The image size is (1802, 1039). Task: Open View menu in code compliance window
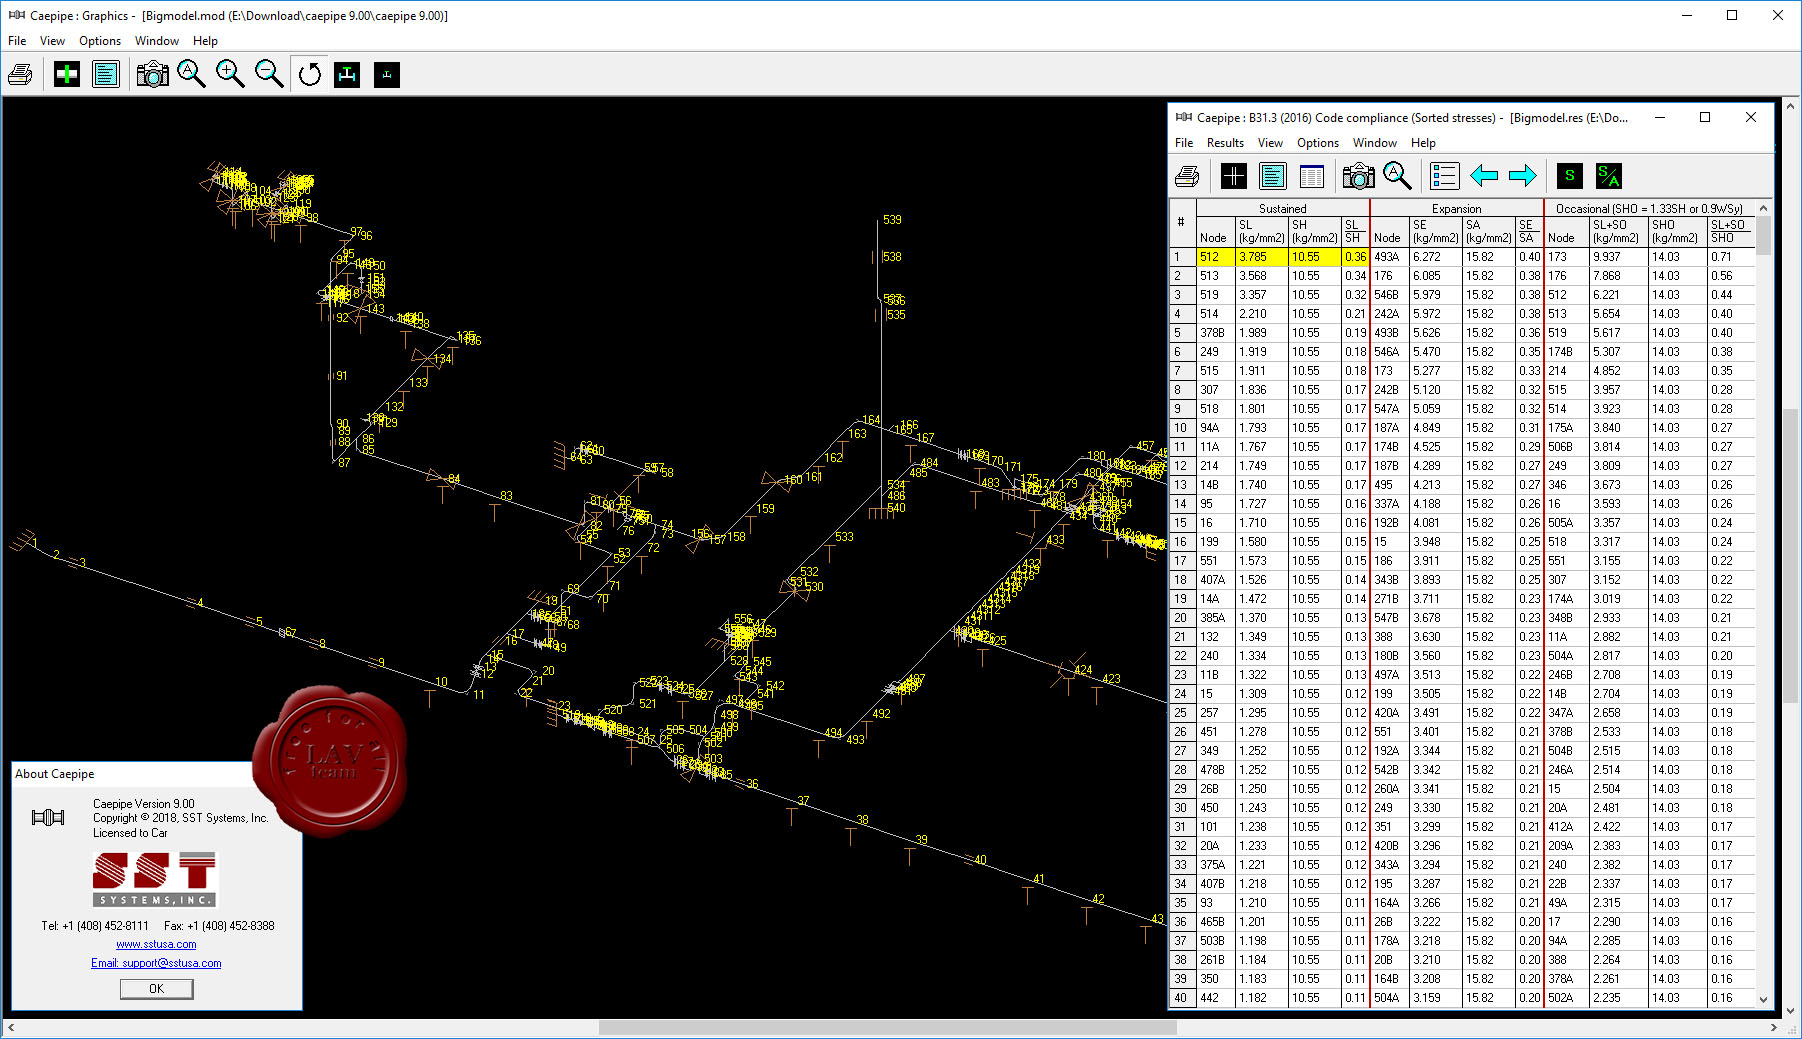[x=1270, y=143]
